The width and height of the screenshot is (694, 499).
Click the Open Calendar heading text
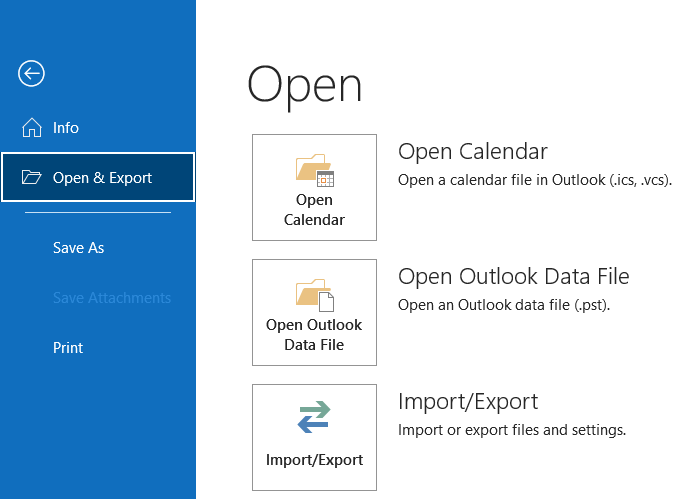point(472,152)
